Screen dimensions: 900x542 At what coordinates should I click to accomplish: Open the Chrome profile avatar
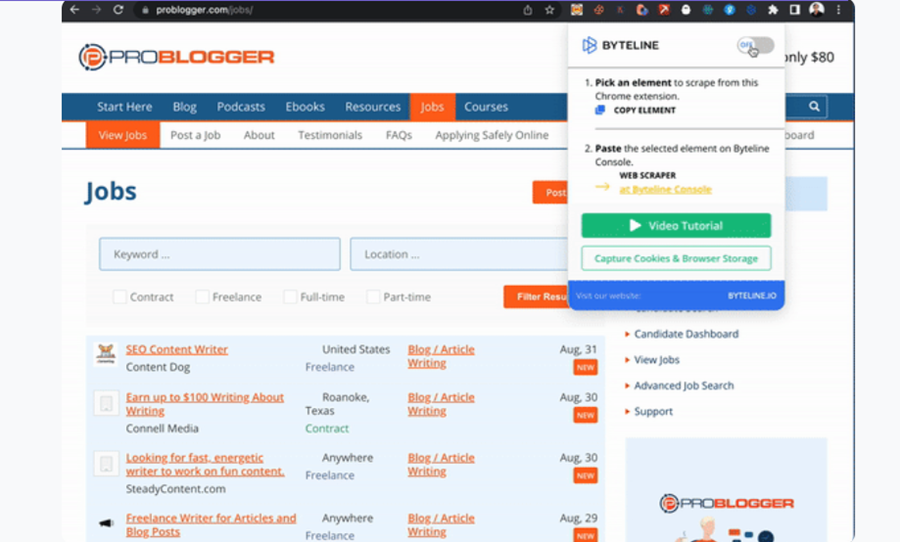point(816,9)
